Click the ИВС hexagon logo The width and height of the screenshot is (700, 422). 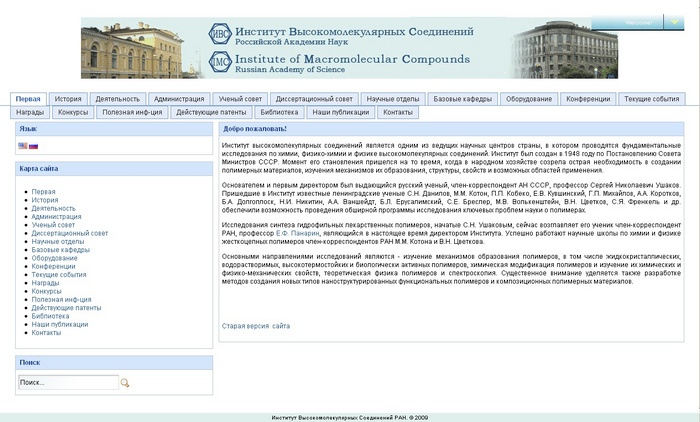pyautogui.click(x=220, y=33)
